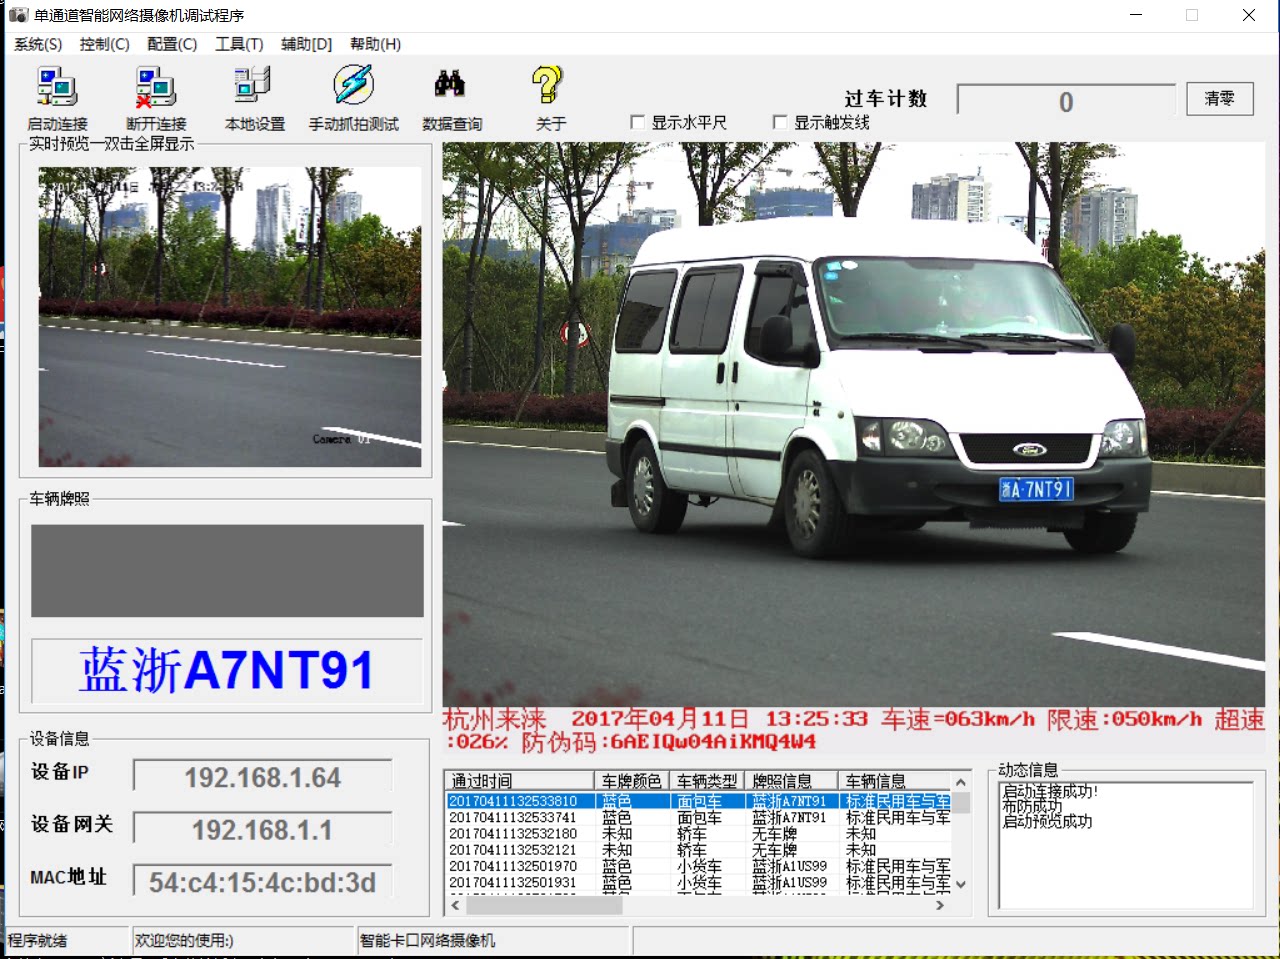Screen dimensions: 1280x959
Task: Click 启动连接成功! log line
Action: click(1050, 791)
